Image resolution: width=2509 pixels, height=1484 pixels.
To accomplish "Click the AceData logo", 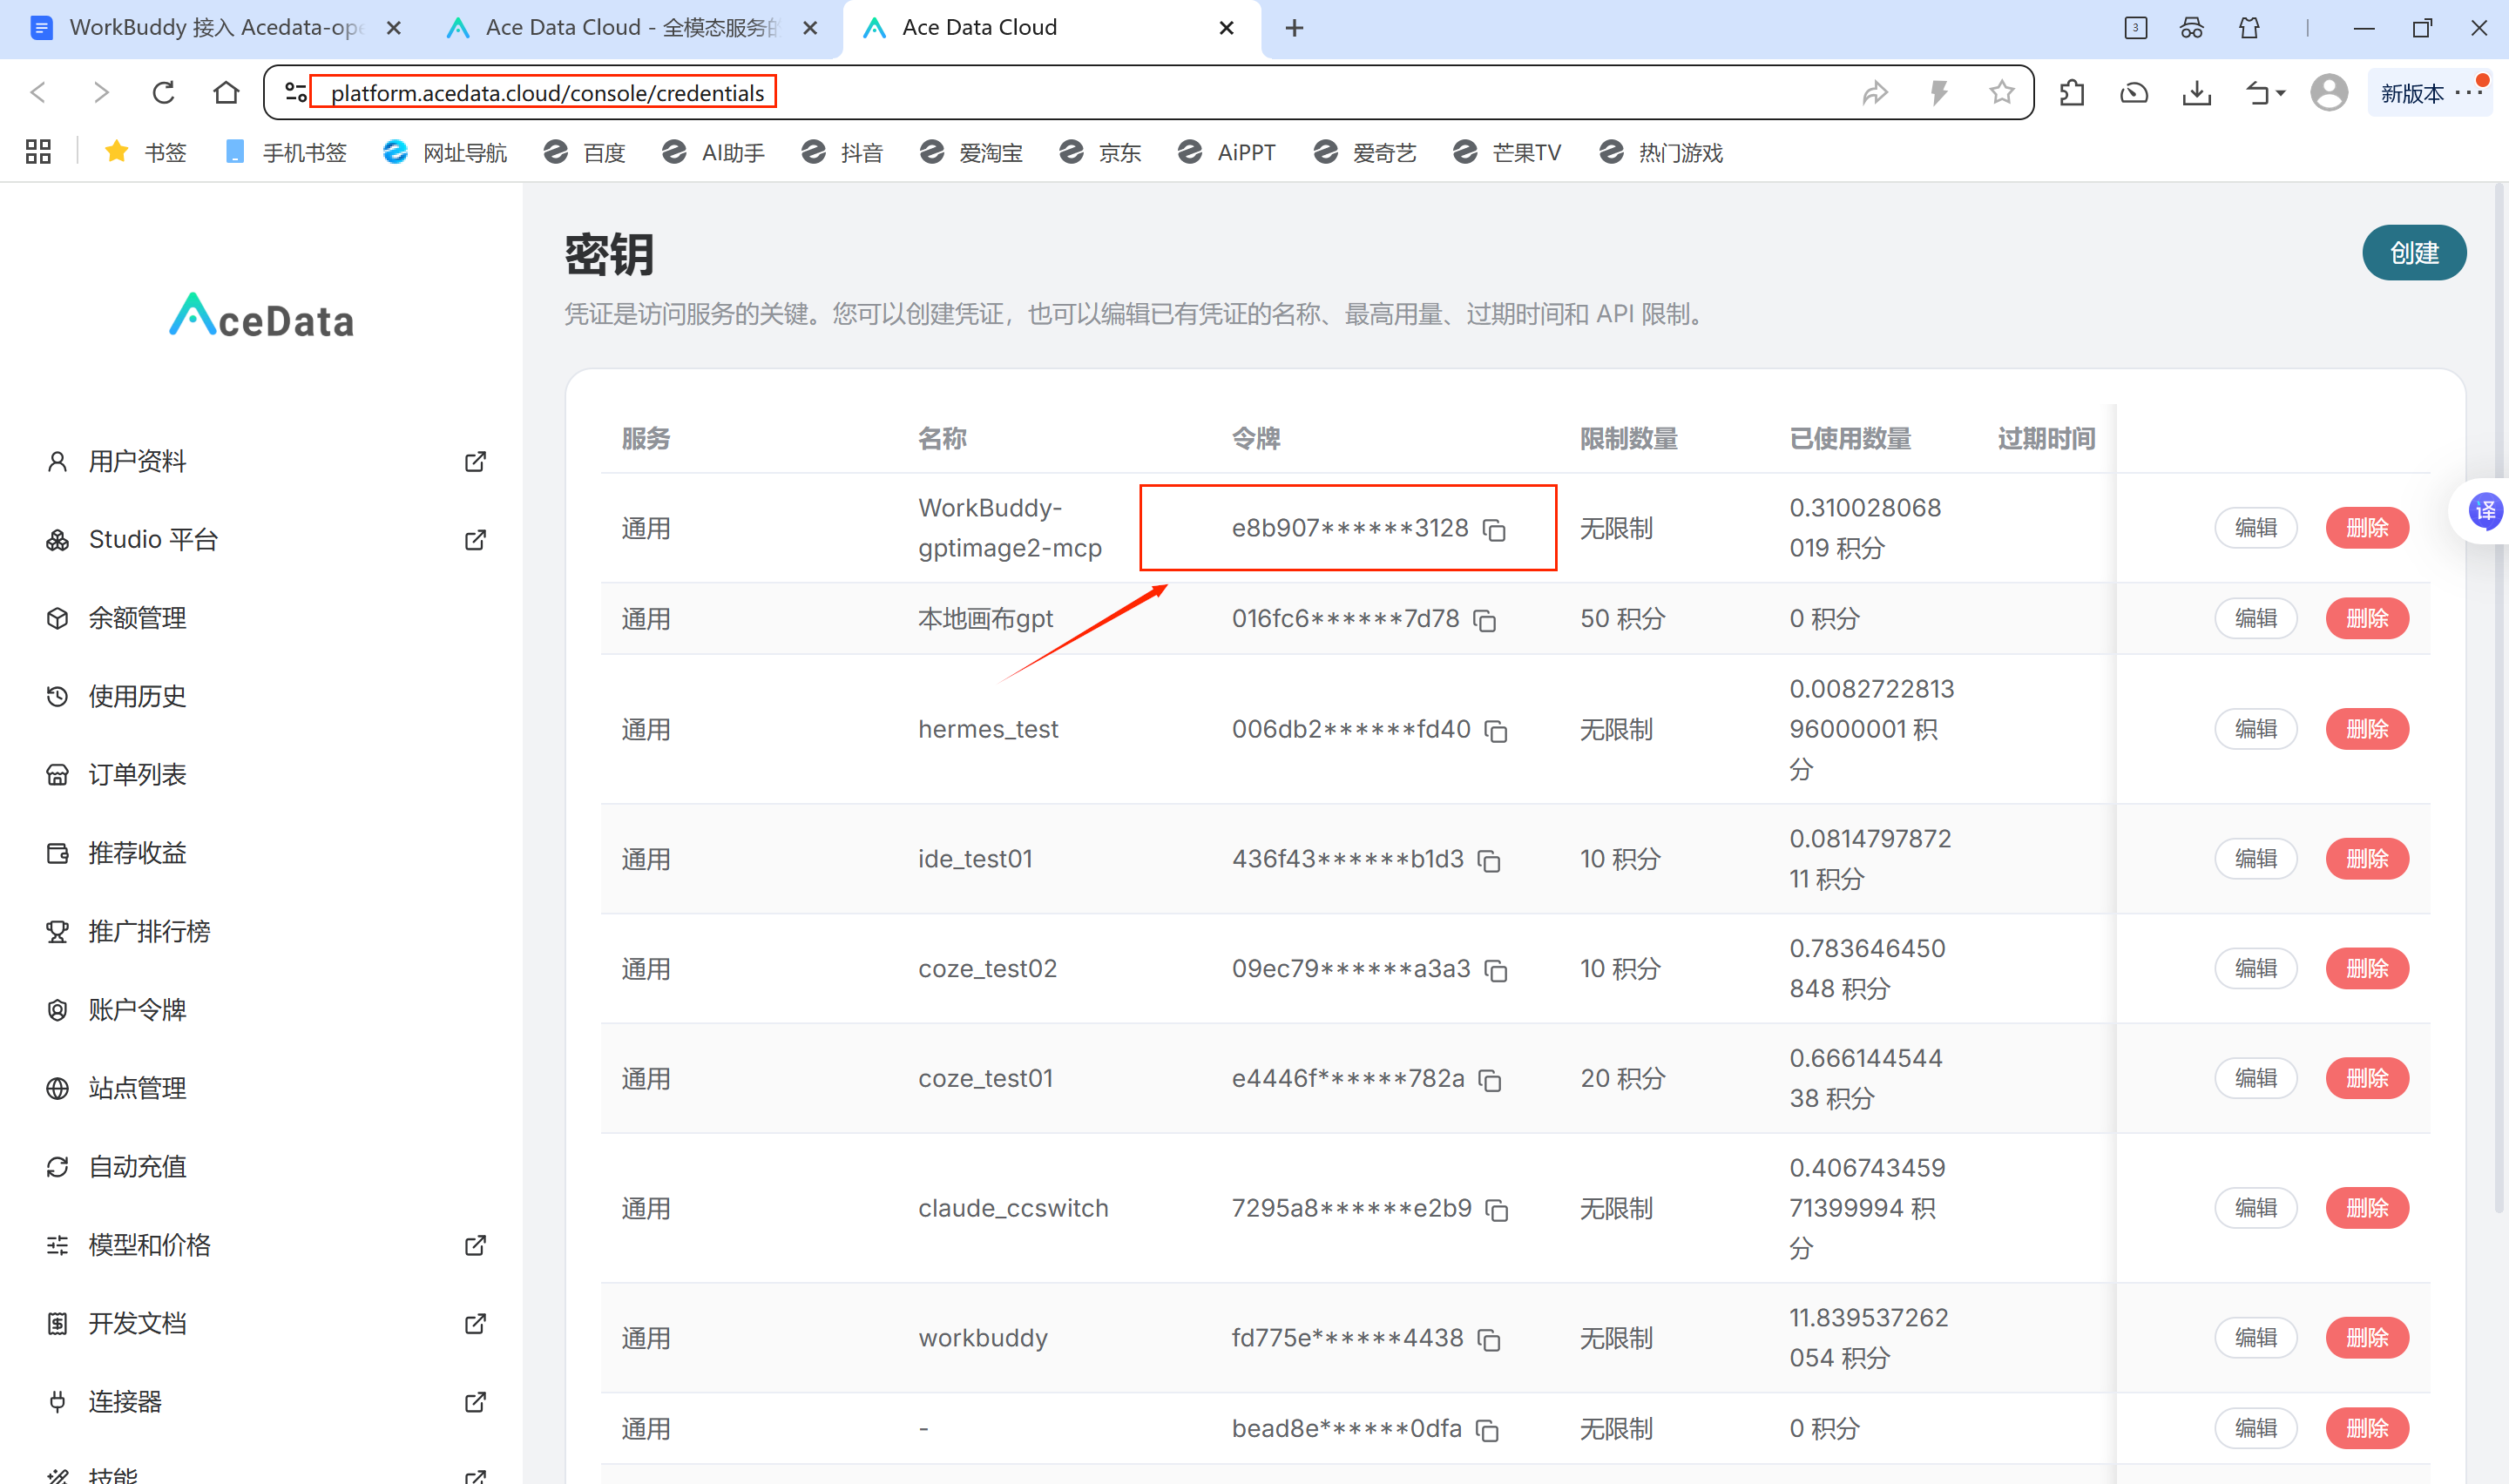I will pyautogui.click(x=261, y=315).
